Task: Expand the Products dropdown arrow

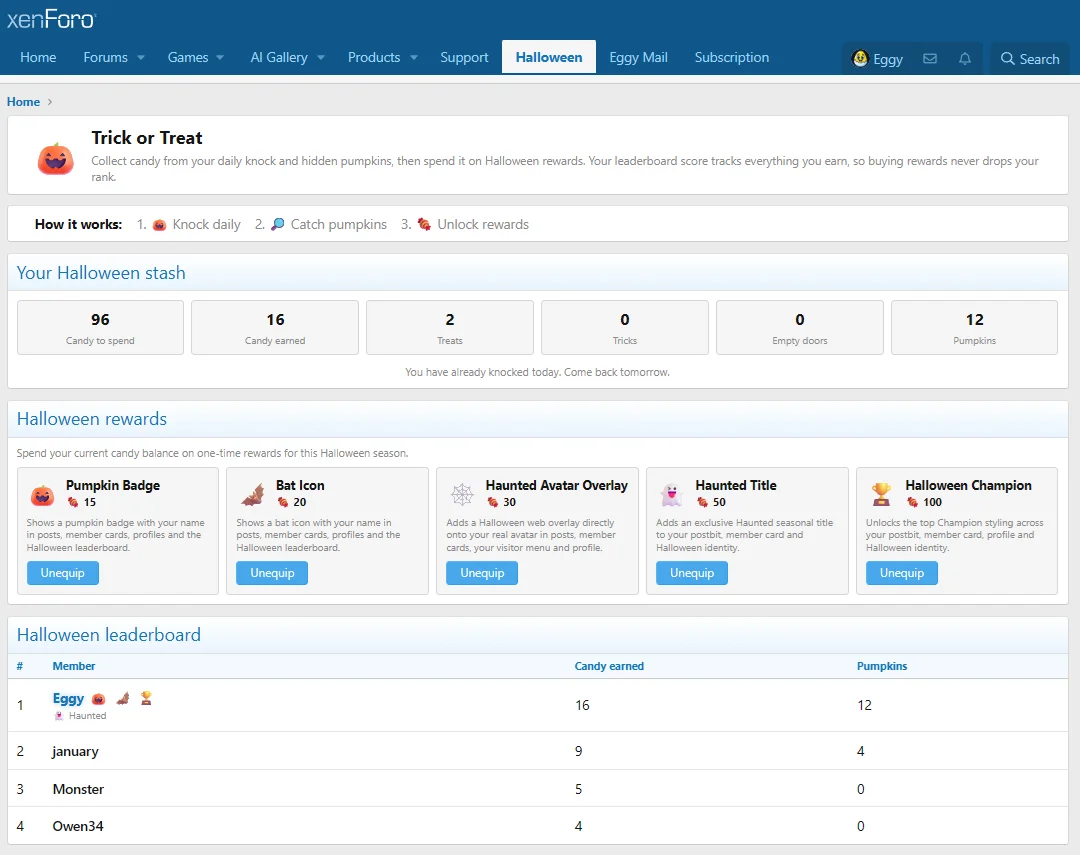Action: click(x=414, y=58)
